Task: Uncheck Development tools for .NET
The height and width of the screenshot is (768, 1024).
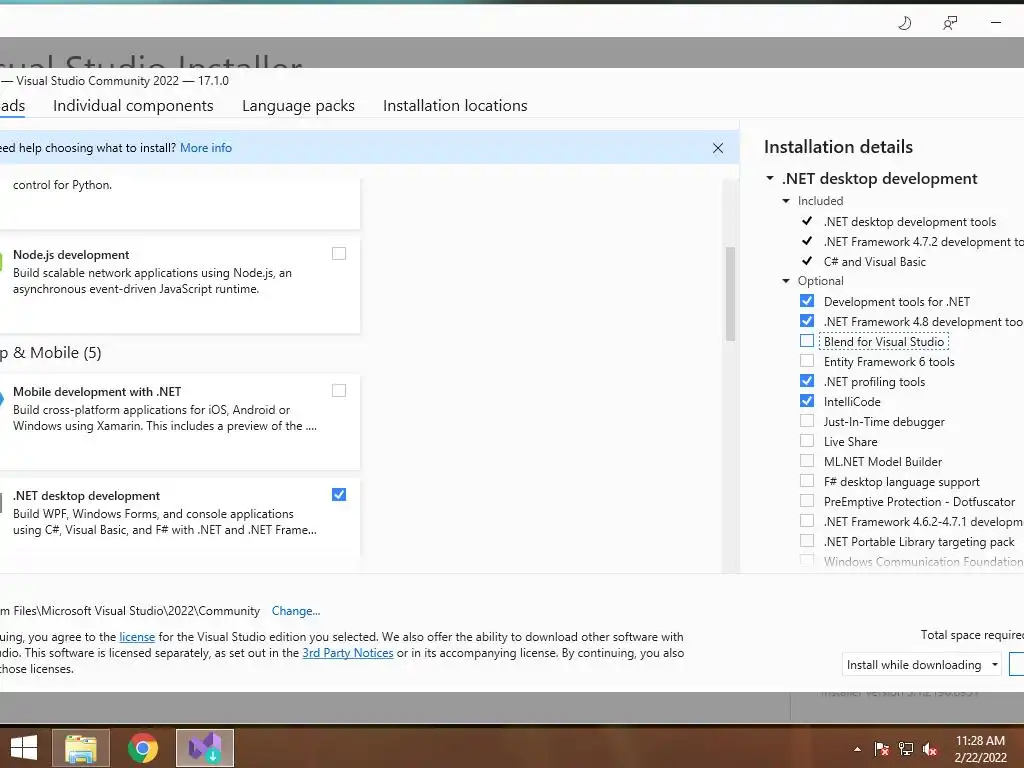Action: 807,301
